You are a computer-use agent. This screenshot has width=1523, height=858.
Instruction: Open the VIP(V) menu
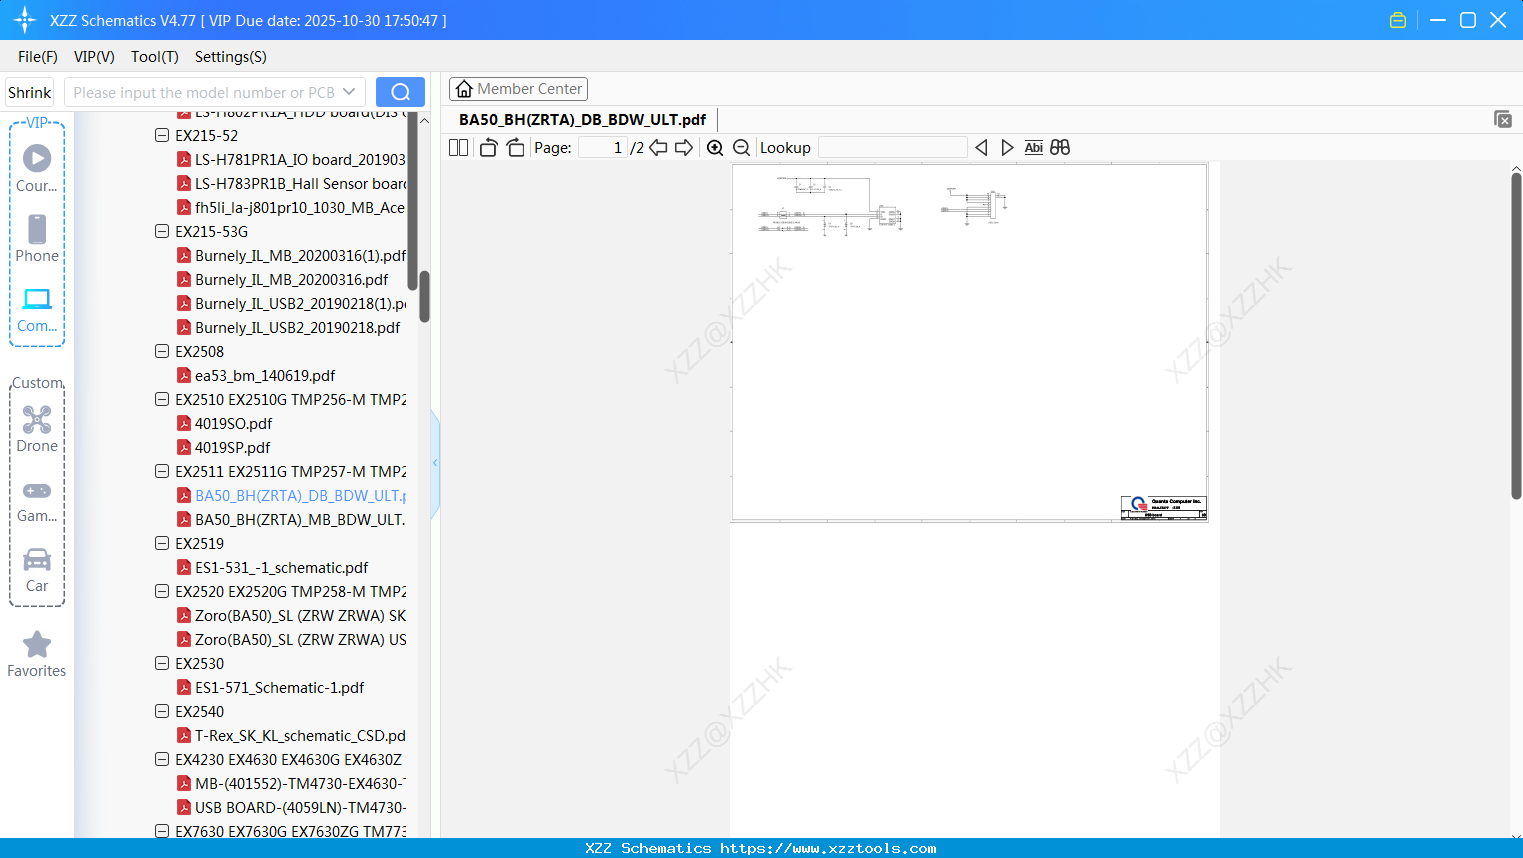pyautogui.click(x=94, y=57)
